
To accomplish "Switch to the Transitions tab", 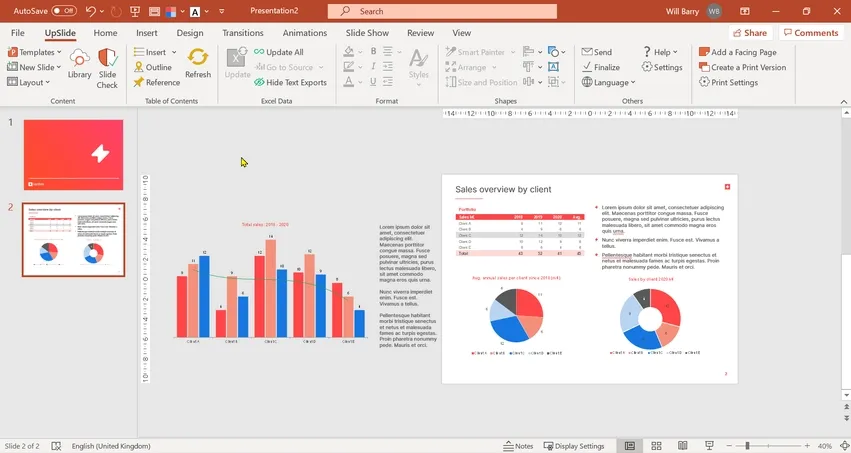I will coord(243,33).
